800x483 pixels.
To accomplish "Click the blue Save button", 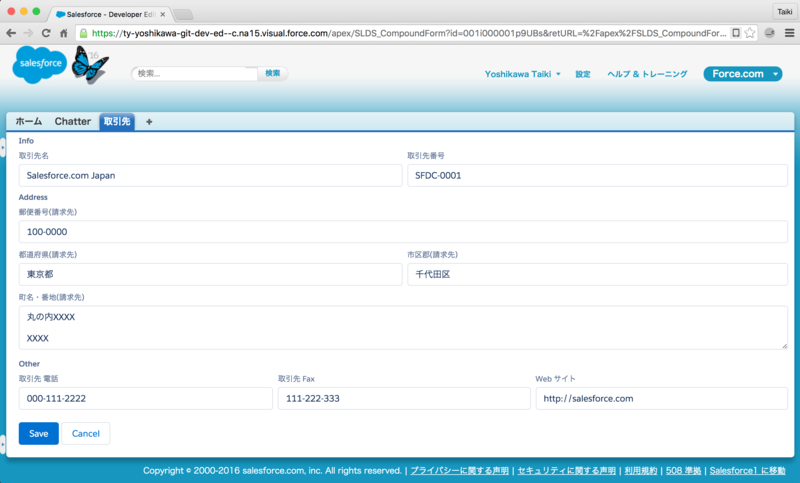I will coord(39,434).
